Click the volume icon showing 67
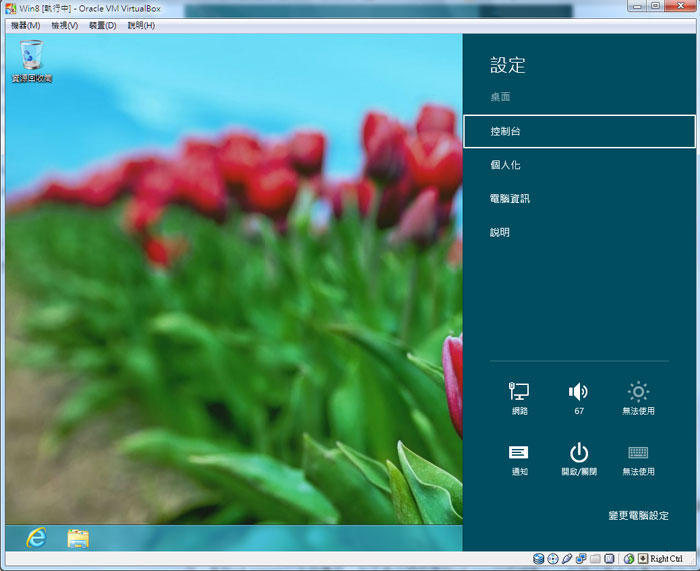700x571 pixels. [x=579, y=398]
